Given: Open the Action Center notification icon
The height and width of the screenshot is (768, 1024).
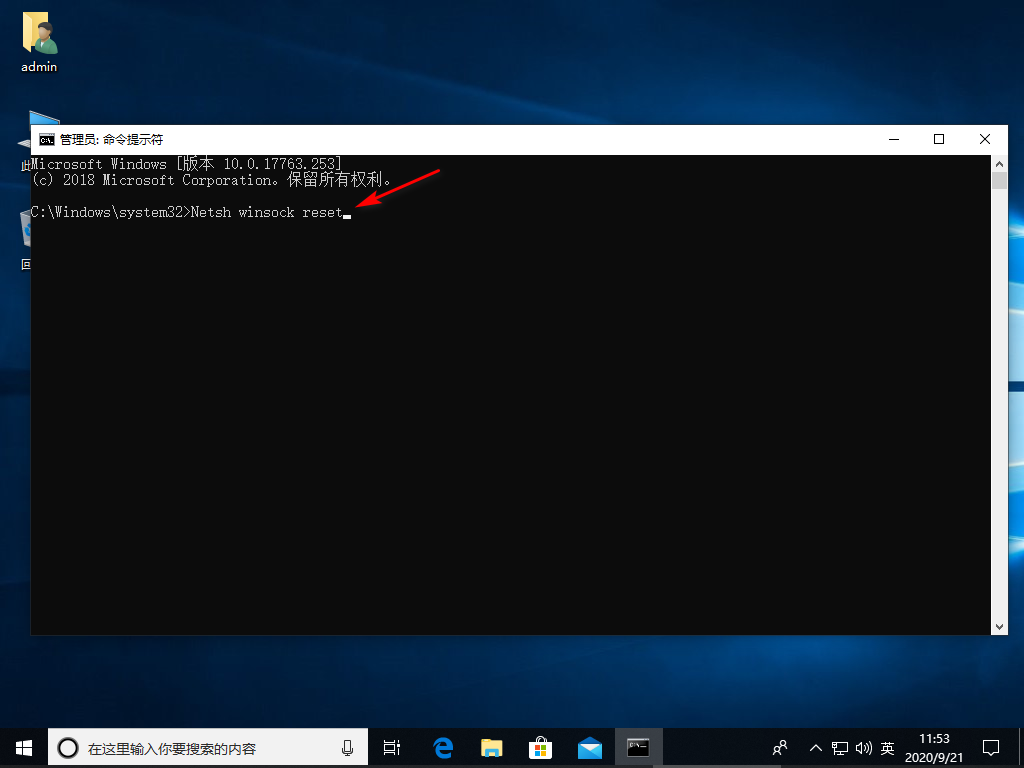Looking at the screenshot, I should click(x=990, y=747).
